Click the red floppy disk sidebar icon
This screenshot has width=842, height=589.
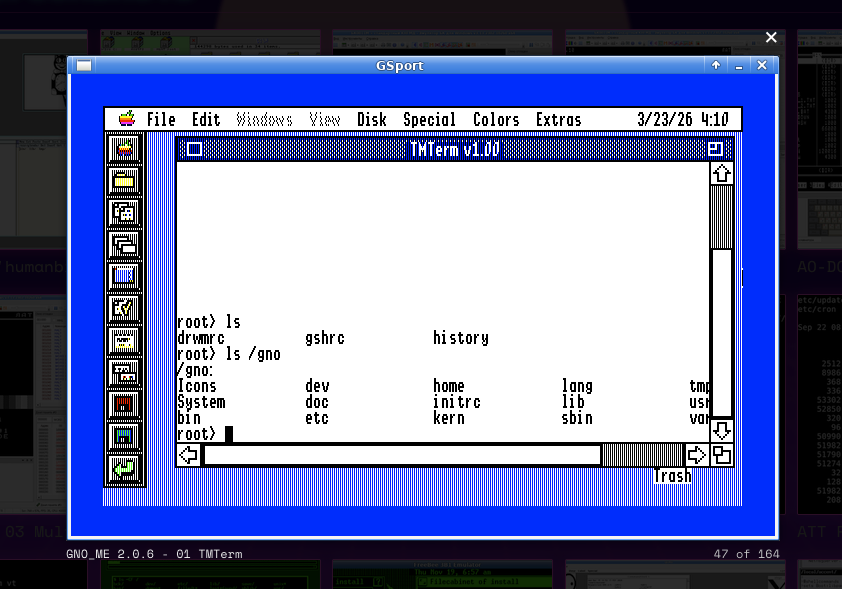coord(124,405)
